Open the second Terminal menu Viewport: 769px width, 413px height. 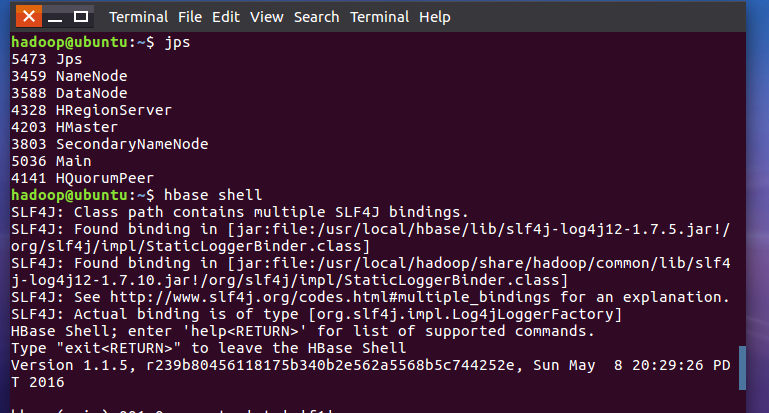379,17
